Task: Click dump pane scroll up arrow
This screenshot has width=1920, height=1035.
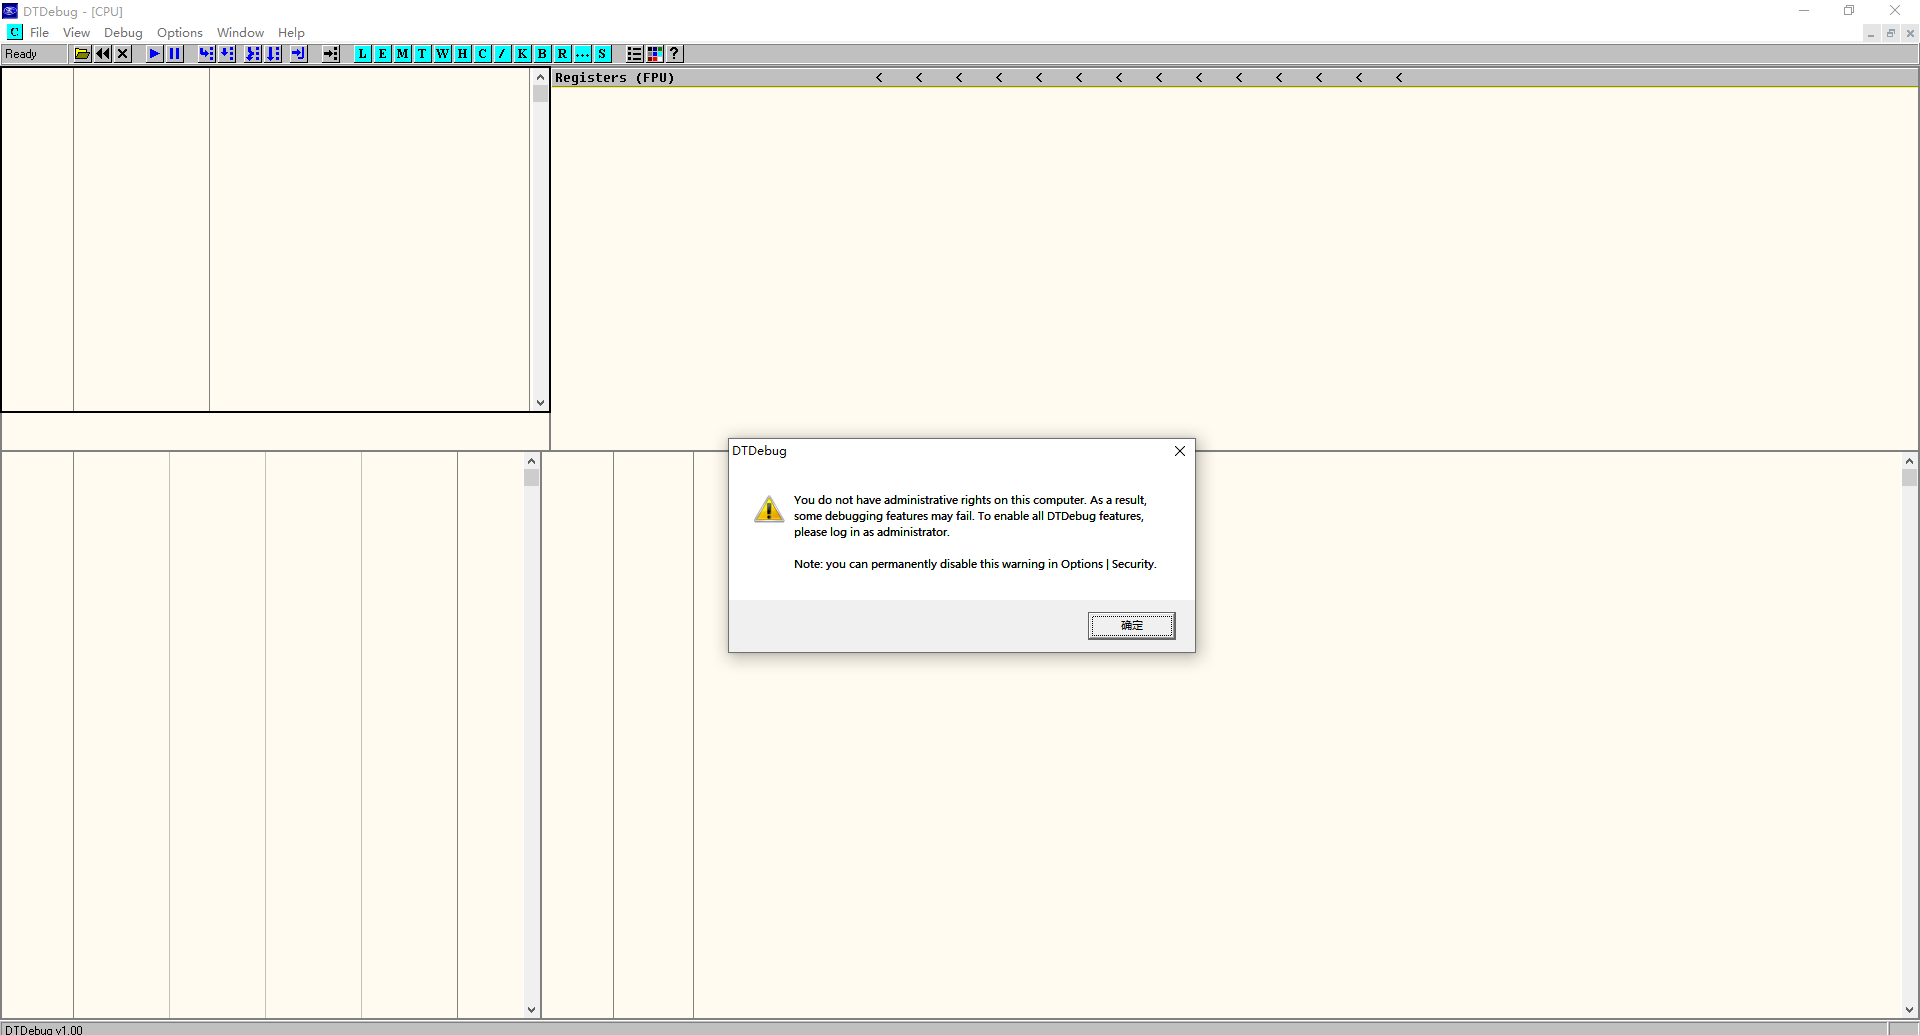Action: (532, 461)
